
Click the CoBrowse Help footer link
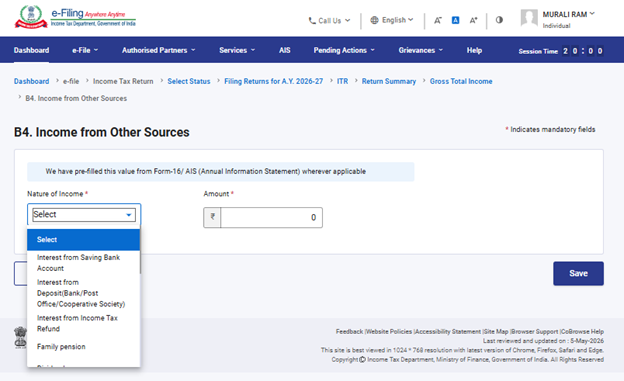click(582, 331)
